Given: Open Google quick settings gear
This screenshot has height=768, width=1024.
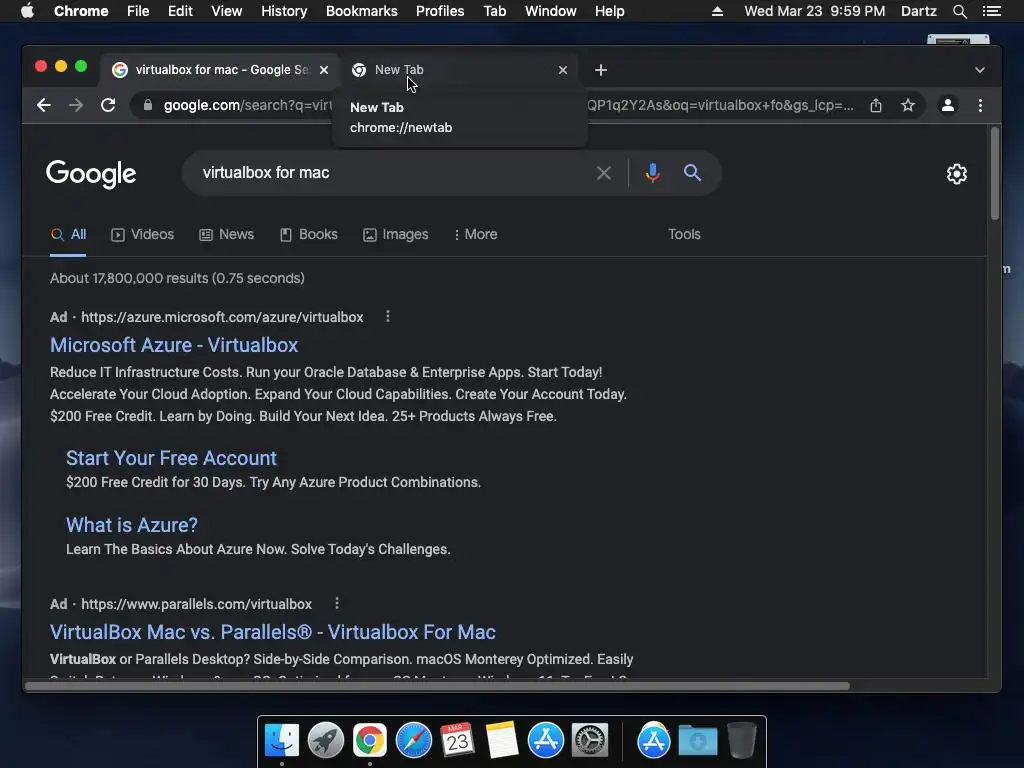Looking at the screenshot, I should pyautogui.click(x=957, y=174).
